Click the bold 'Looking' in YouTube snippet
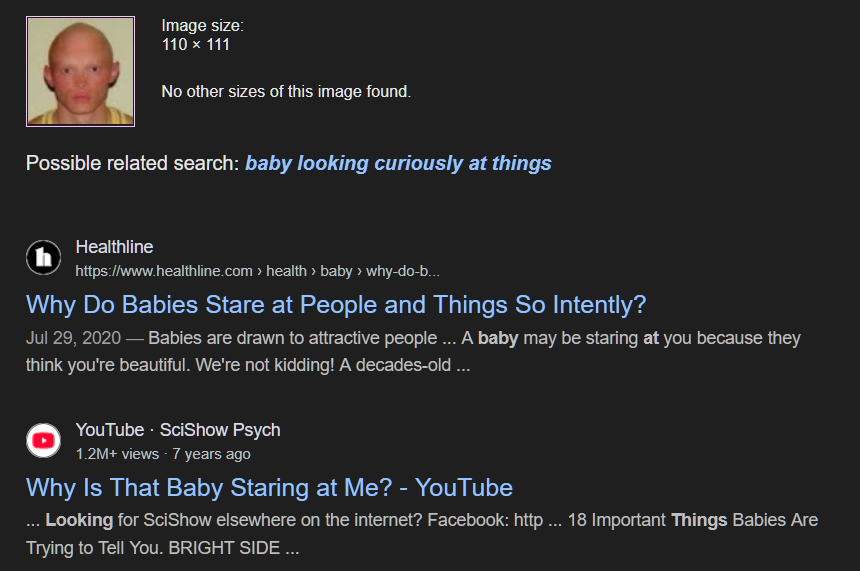The image size is (860, 571). (79, 520)
